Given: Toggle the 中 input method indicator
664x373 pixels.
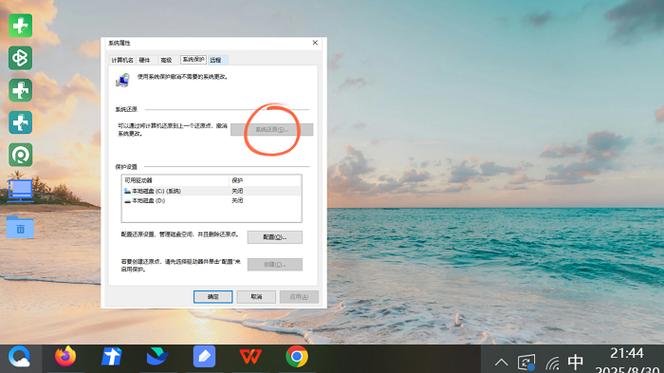Looking at the screenshot, I should [575, 362].
